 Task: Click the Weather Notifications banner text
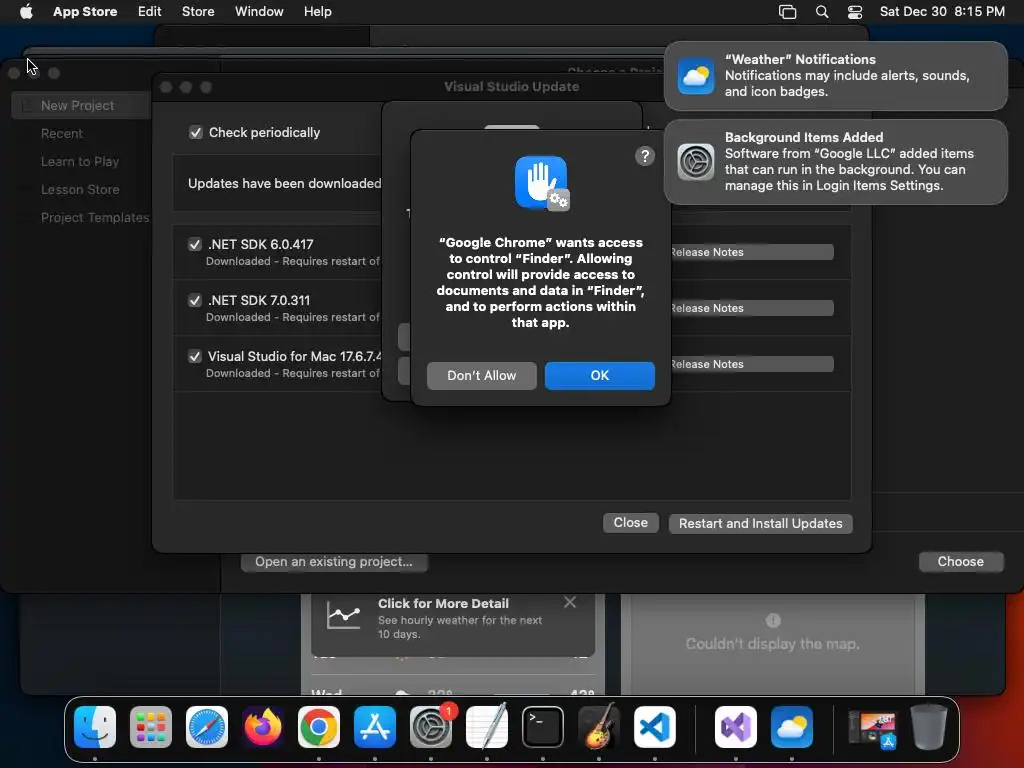pyautogui.click(x=847, y=76)
